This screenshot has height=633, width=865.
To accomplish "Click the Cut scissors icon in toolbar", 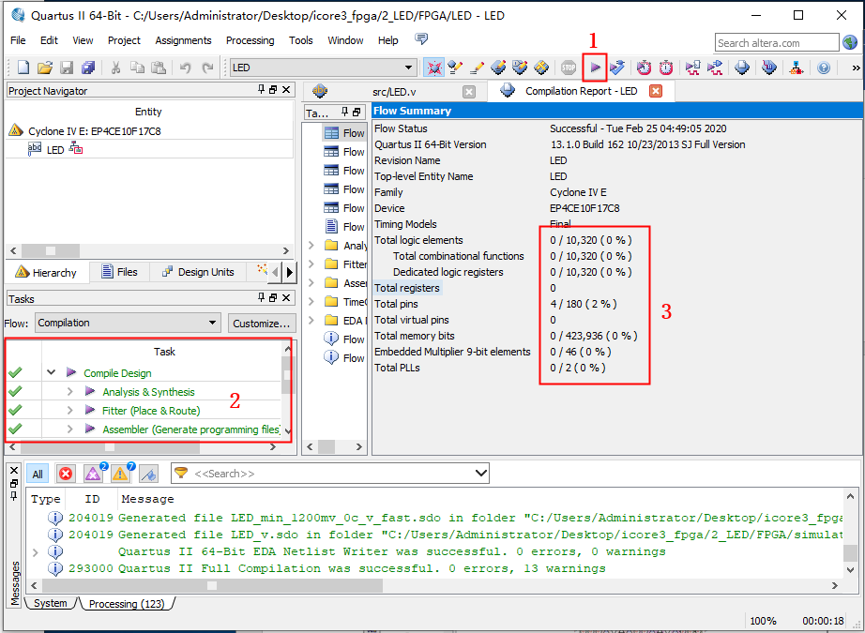I will (115, 67).
